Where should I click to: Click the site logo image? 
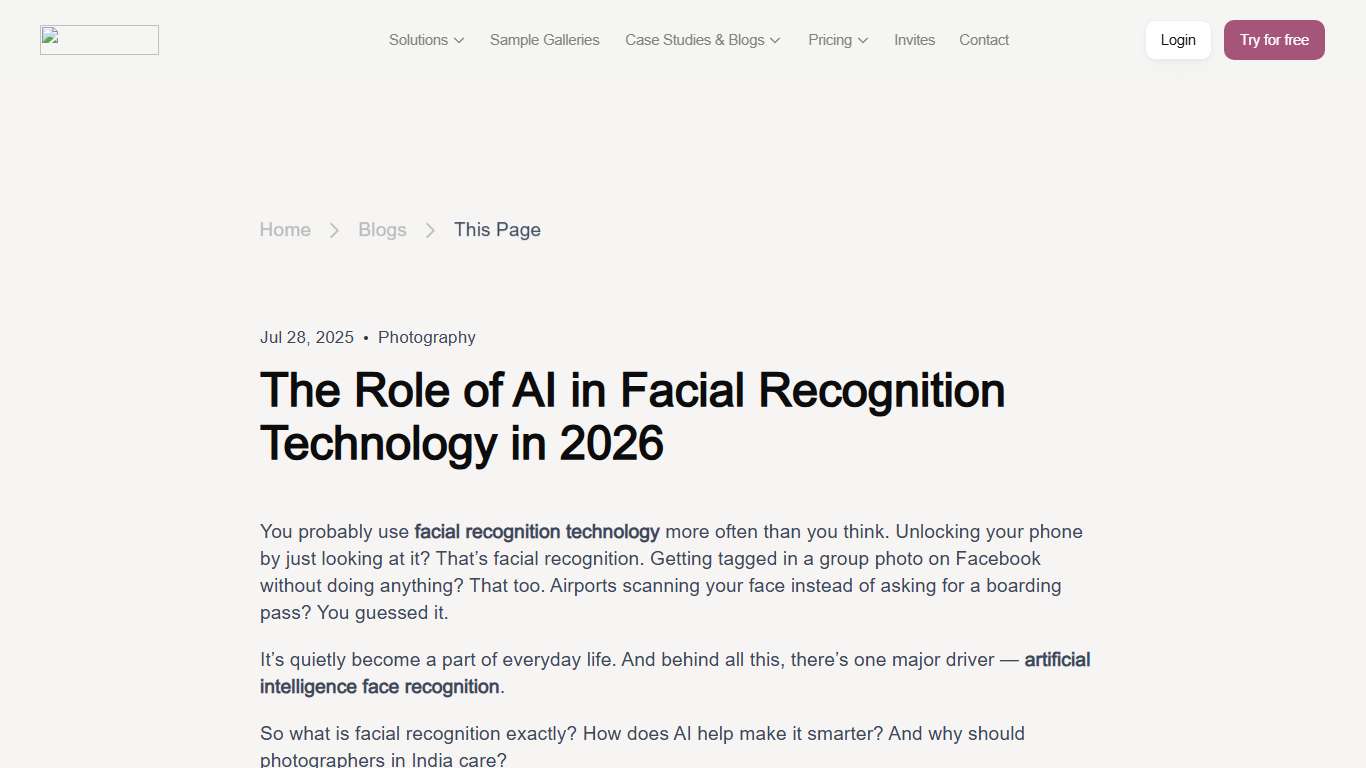coord(98,40)
